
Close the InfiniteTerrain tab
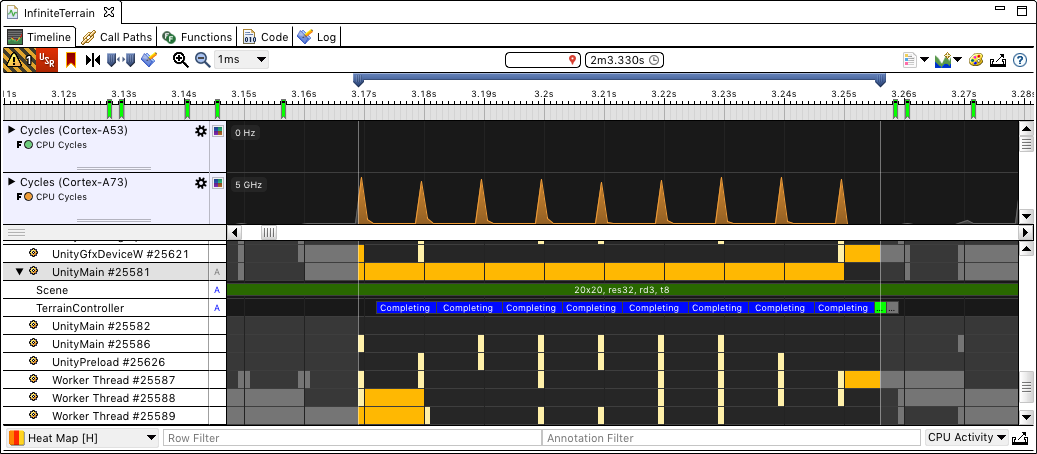click(x=110, y=13)
